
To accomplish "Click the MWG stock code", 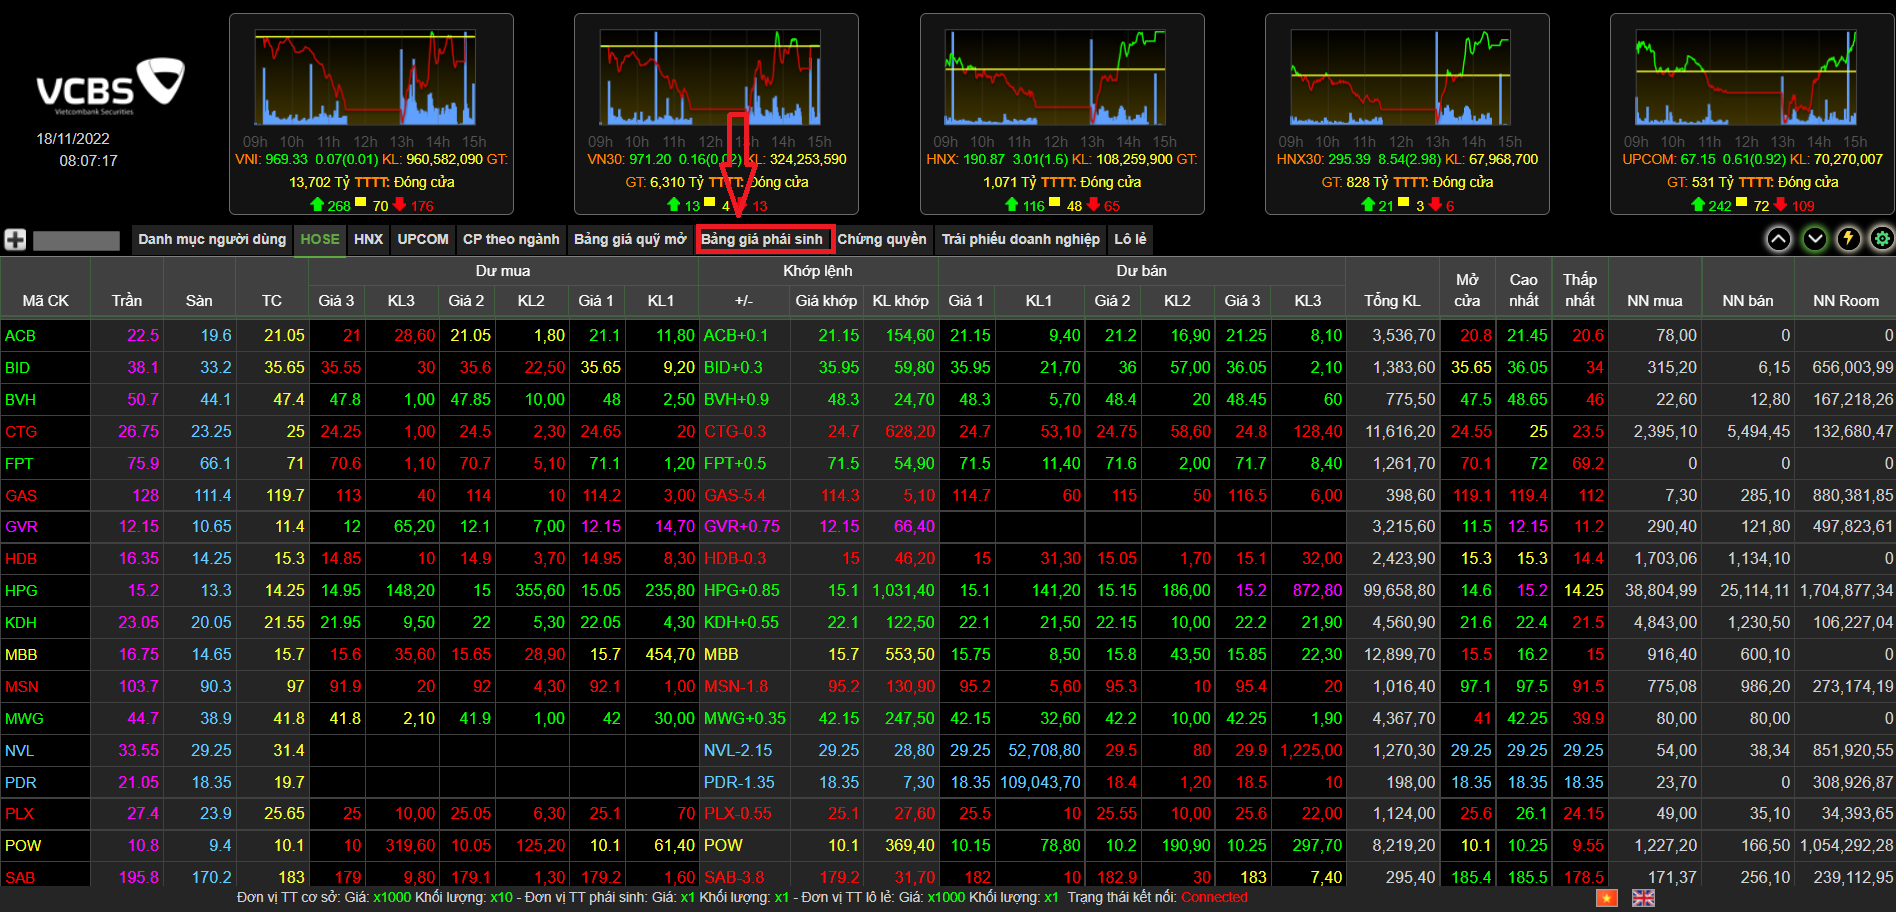I will (24, 719).
